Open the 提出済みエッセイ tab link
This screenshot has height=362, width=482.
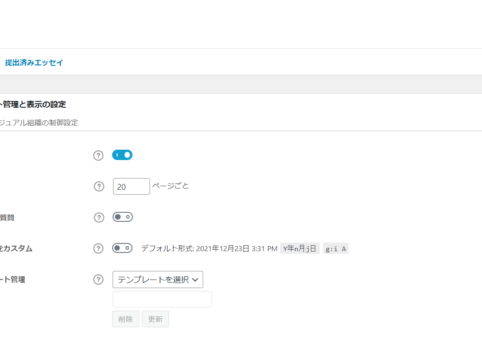coord(34,63)
